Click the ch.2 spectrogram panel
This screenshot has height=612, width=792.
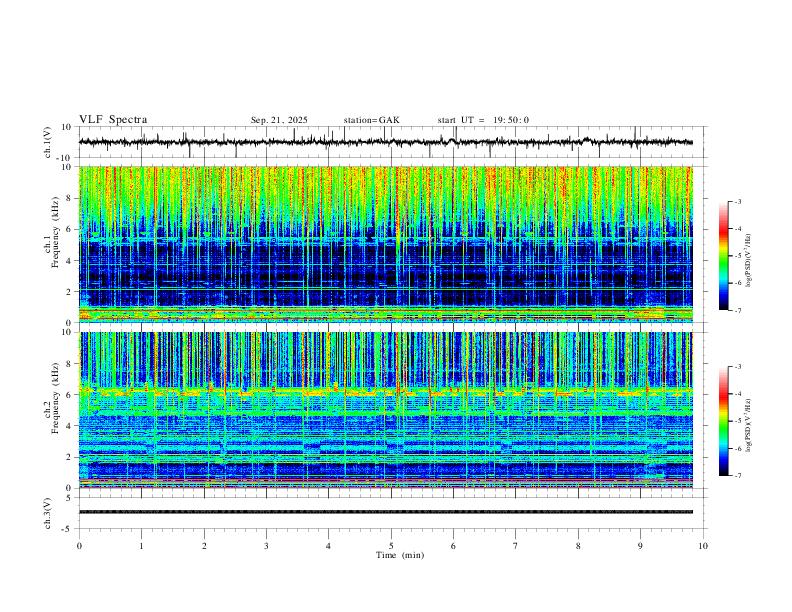click(x=385, y=410)
